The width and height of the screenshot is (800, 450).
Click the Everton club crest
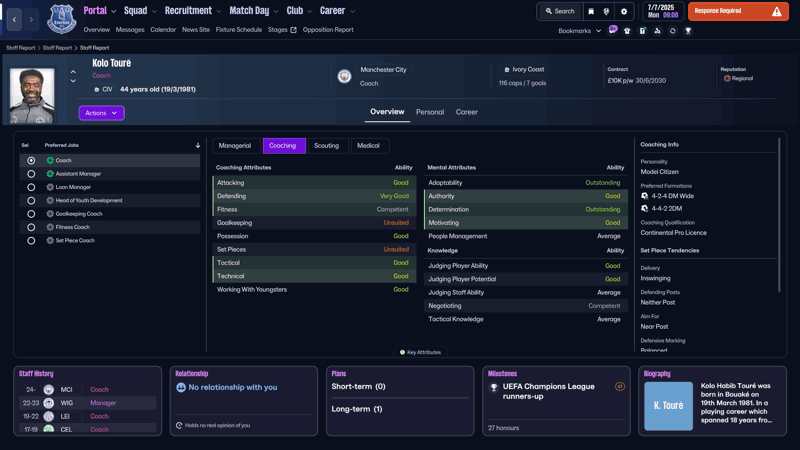click(x=61, y=19)
